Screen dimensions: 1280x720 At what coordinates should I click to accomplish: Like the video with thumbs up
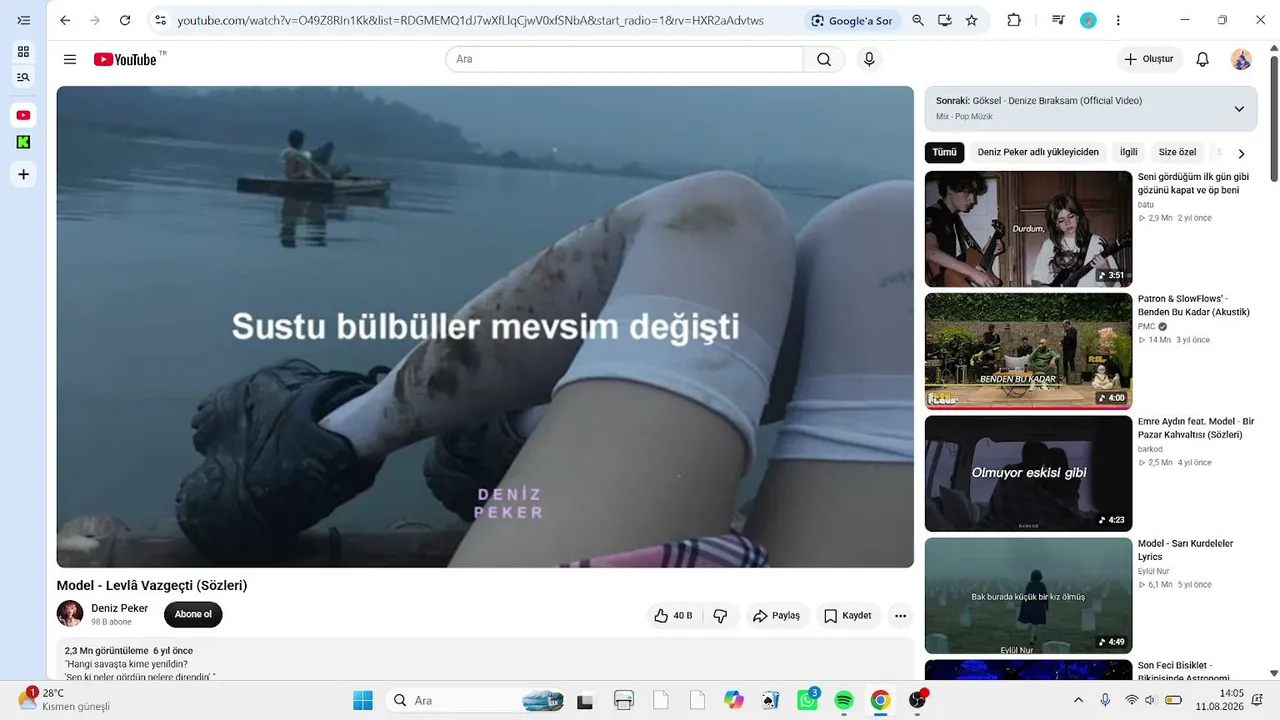coord(673,616)
